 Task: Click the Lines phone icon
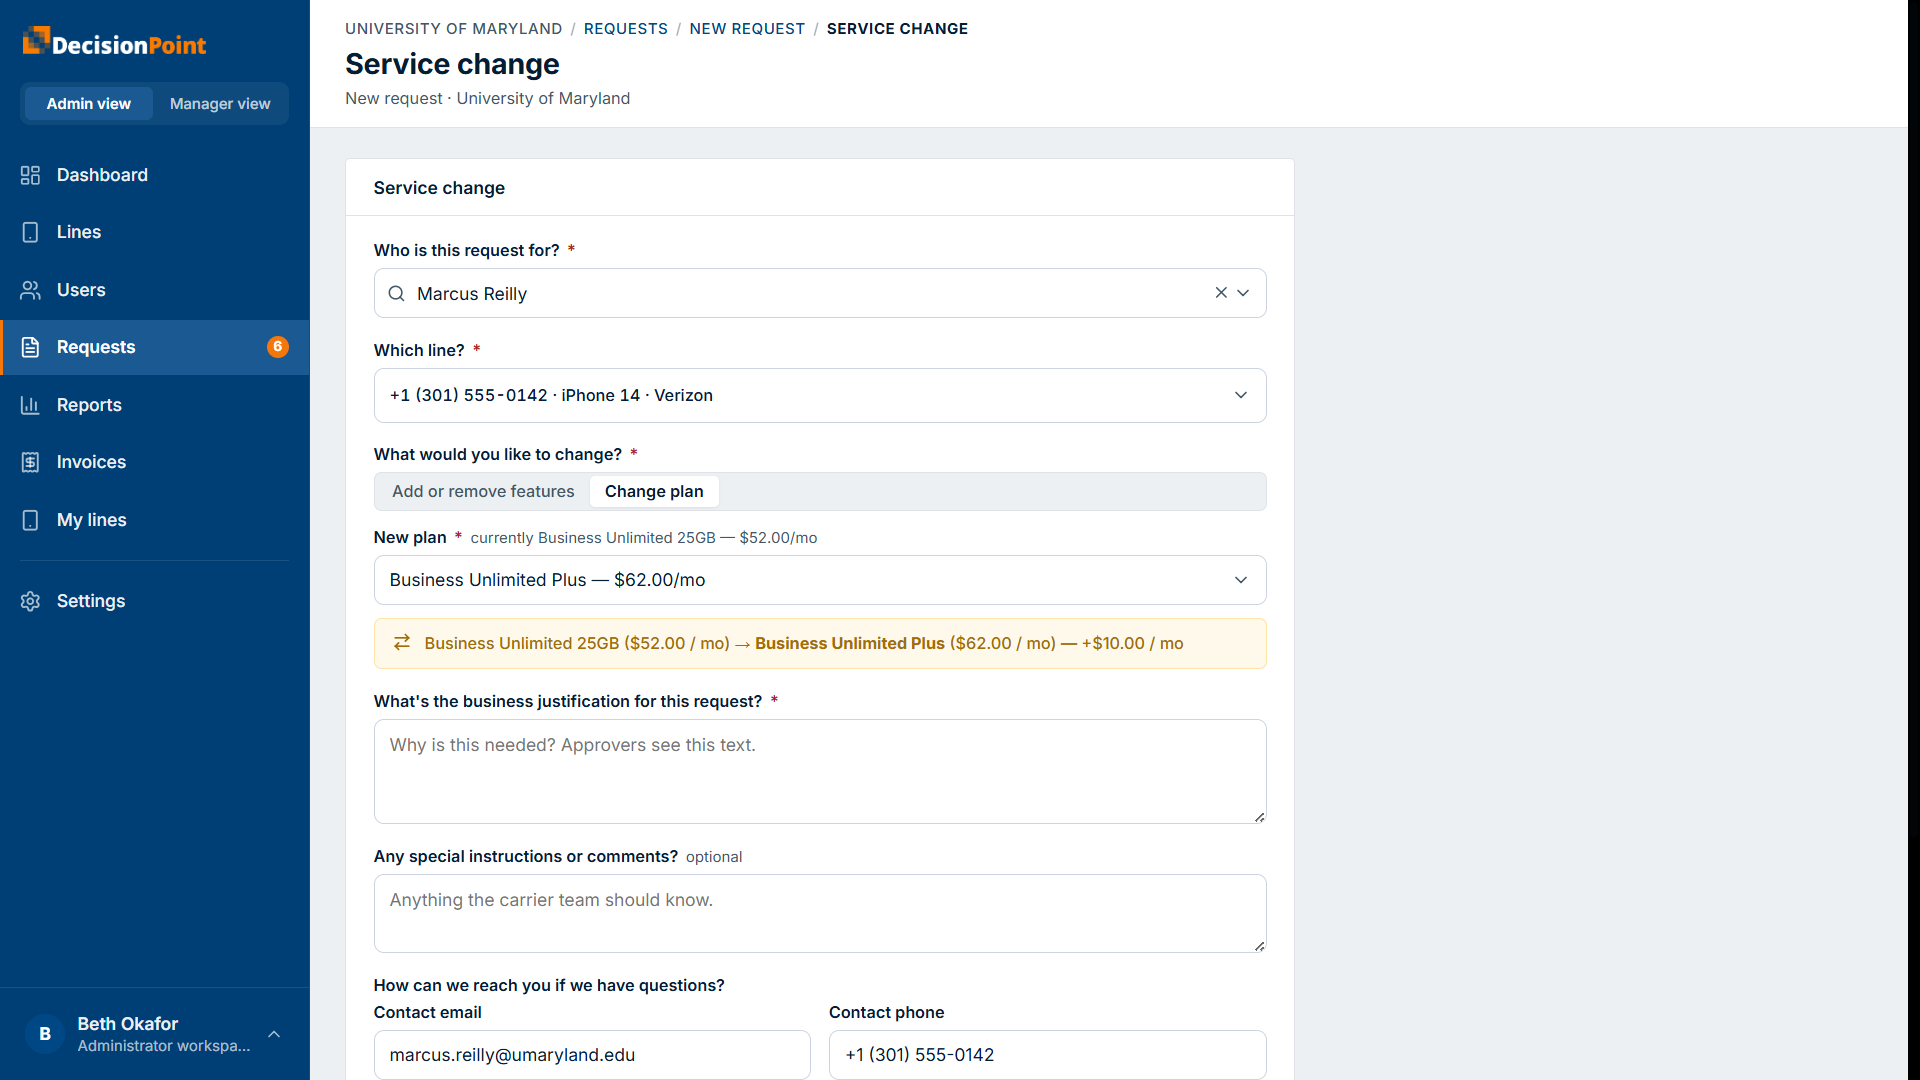30,232
